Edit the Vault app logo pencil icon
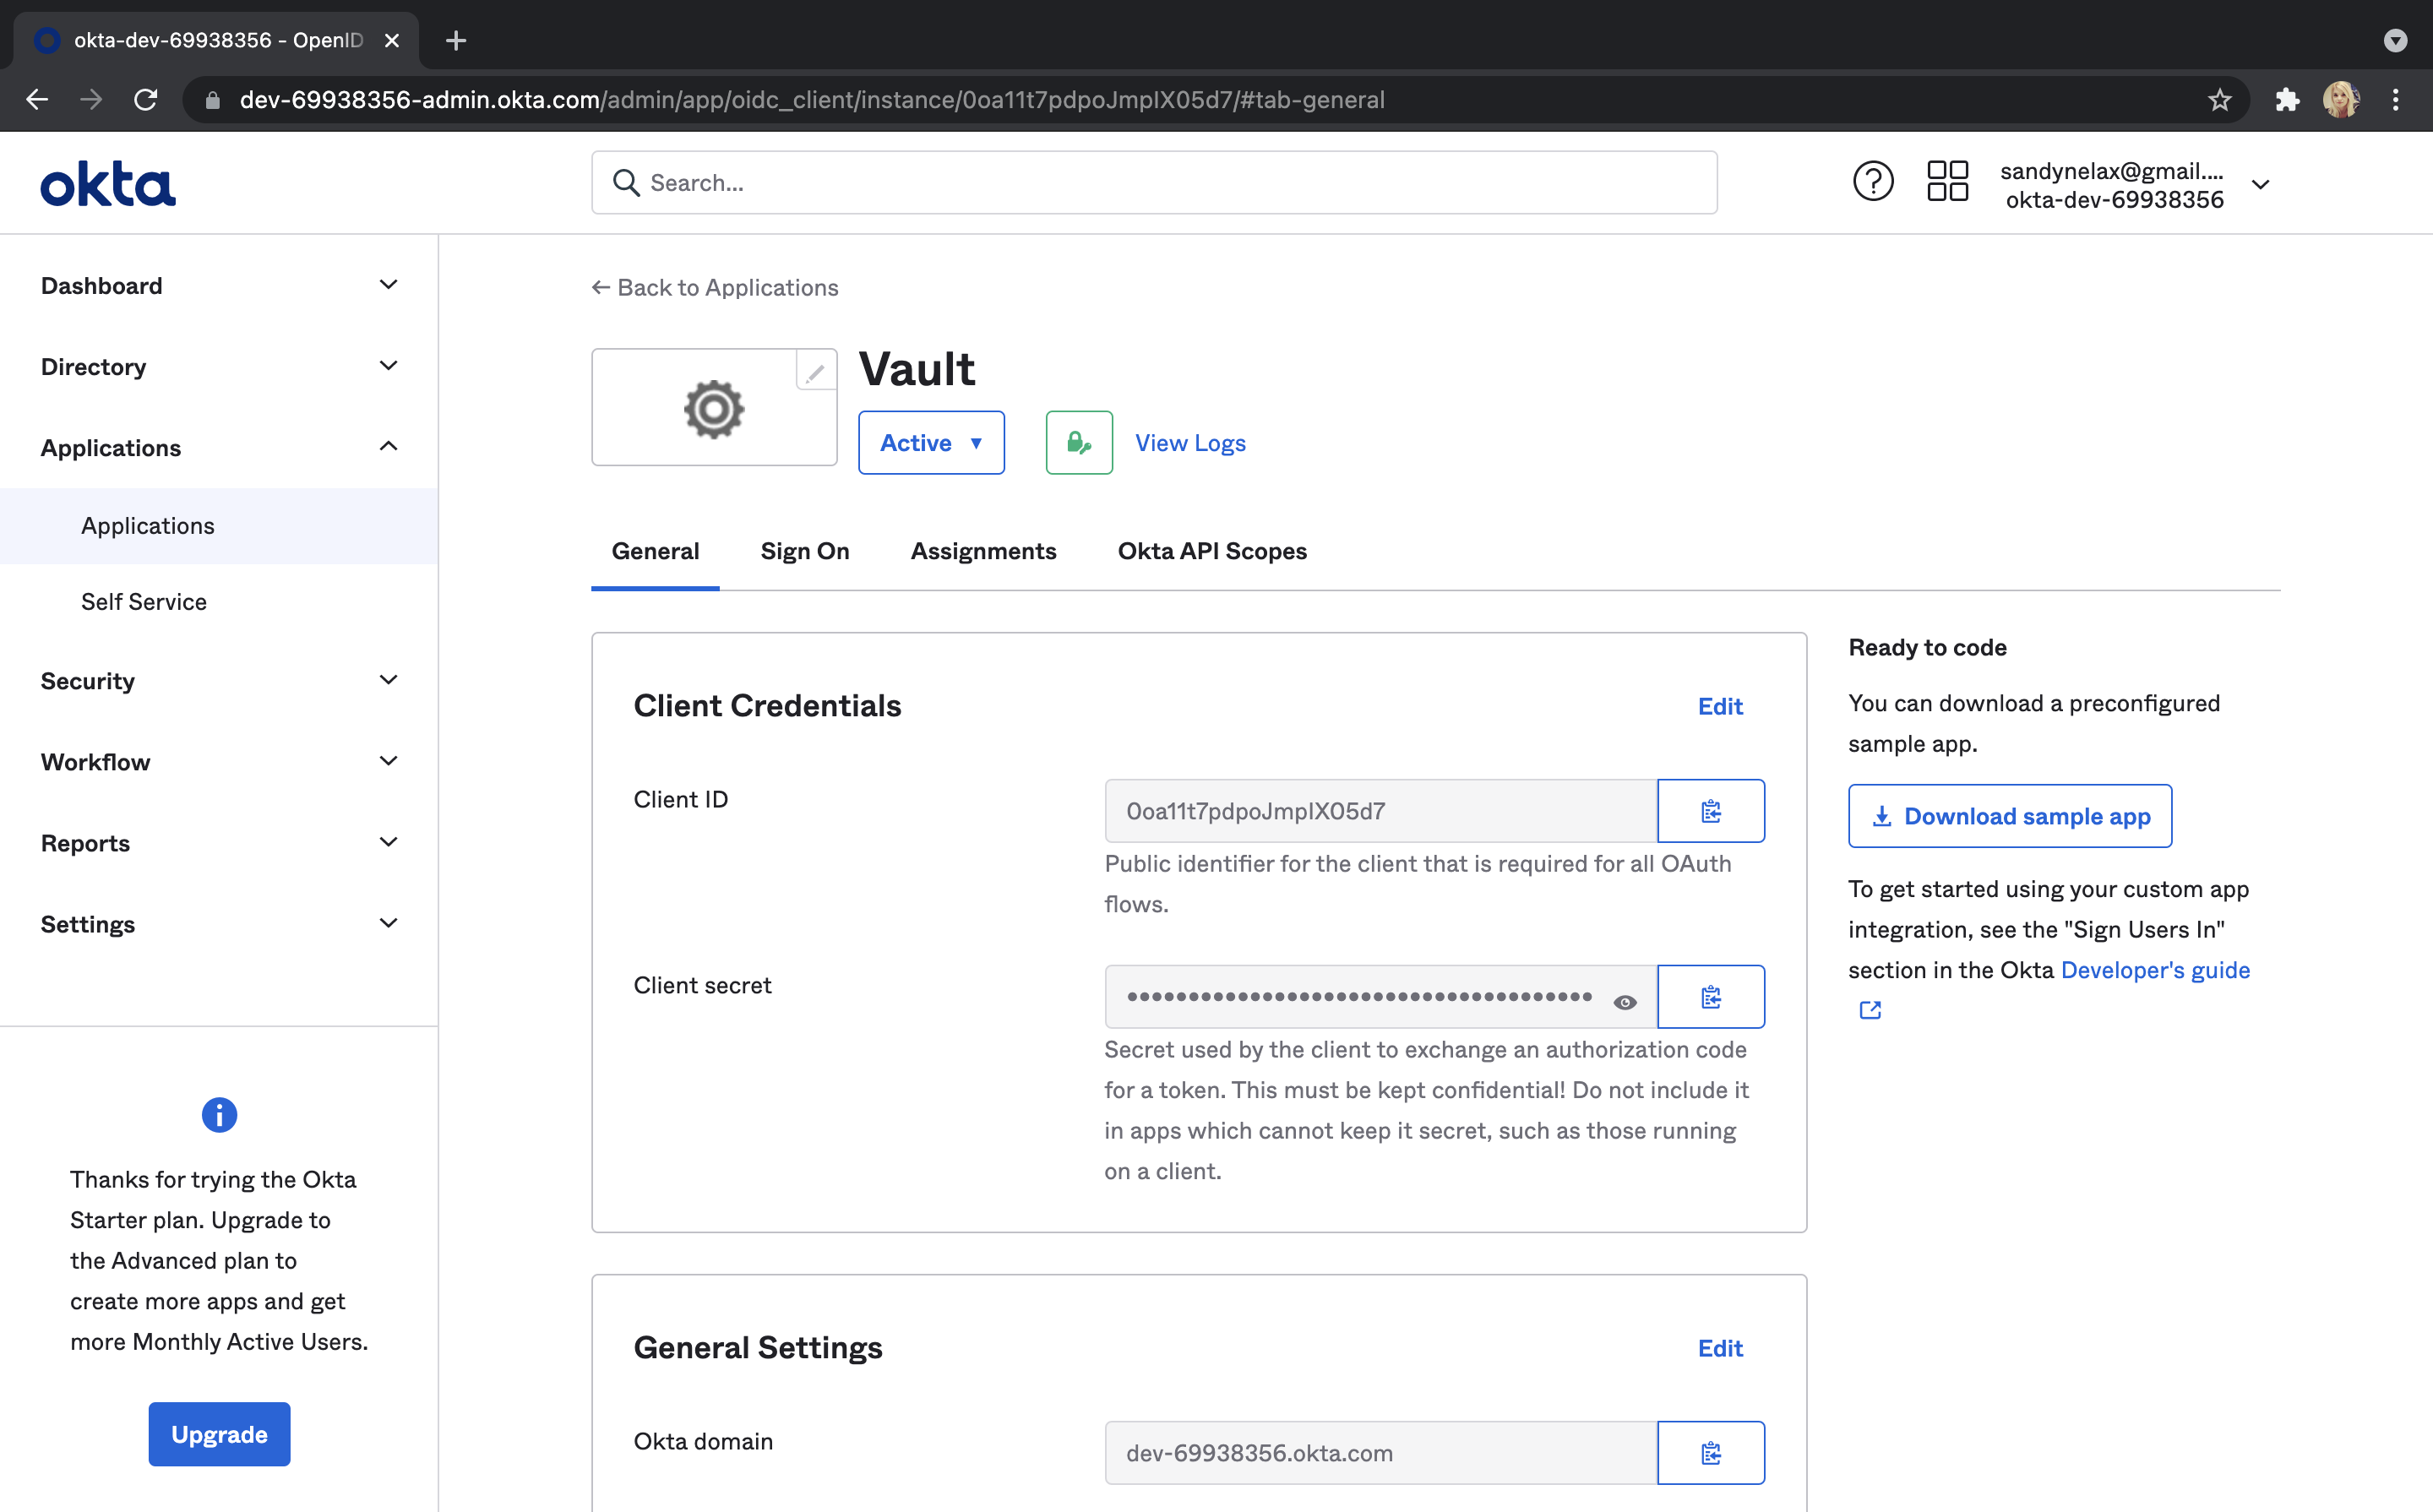 [815, 372]
